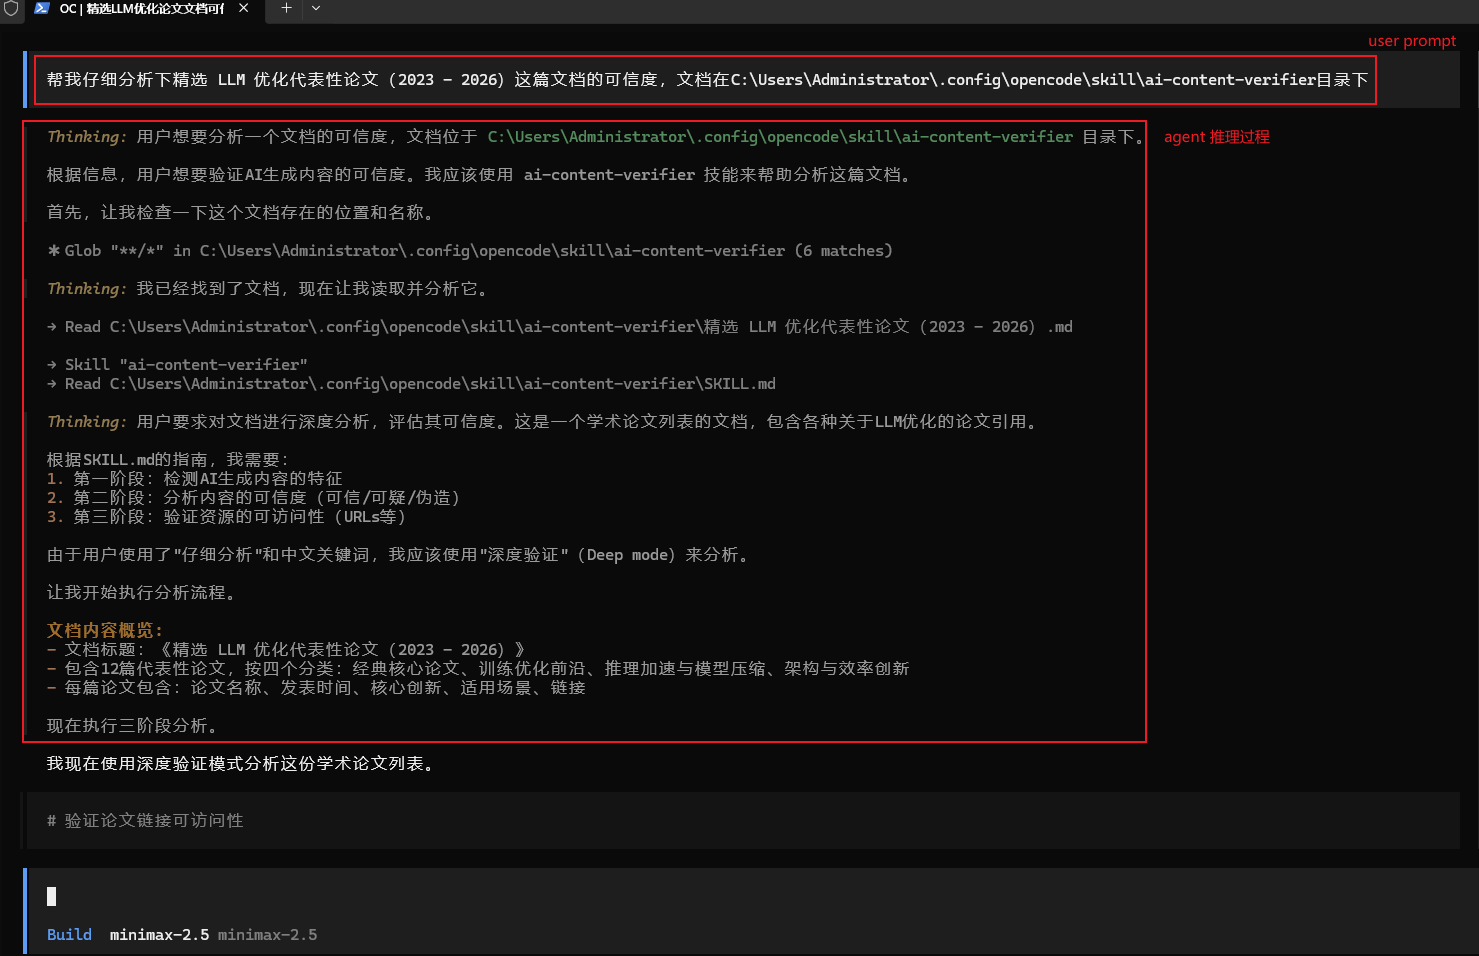Click list item 第一阶段：检测AI生成内容的特征
The height and width of the screenshot is (956, 1479).
pyautogui.click(x=195, y=479)
